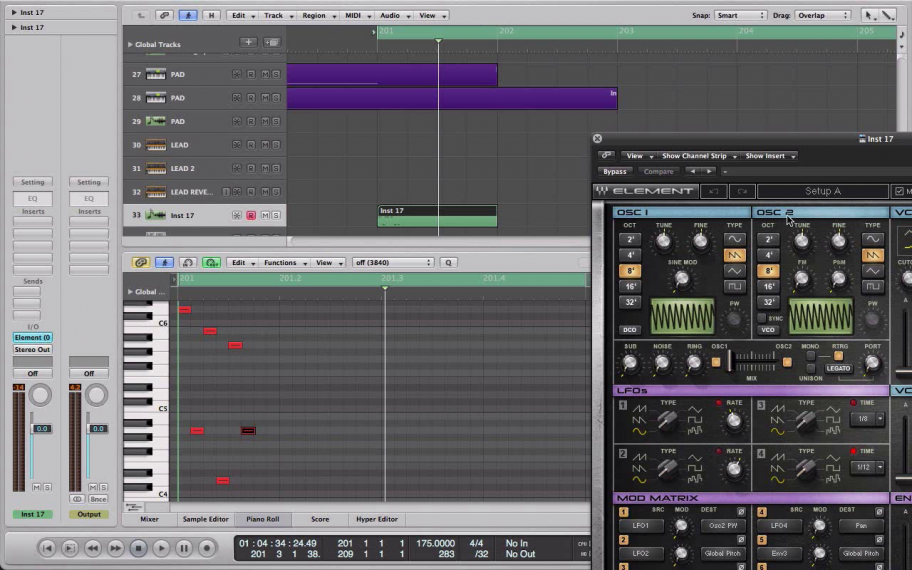Select OSC 1 8' octave button

[x=630, y=270]
